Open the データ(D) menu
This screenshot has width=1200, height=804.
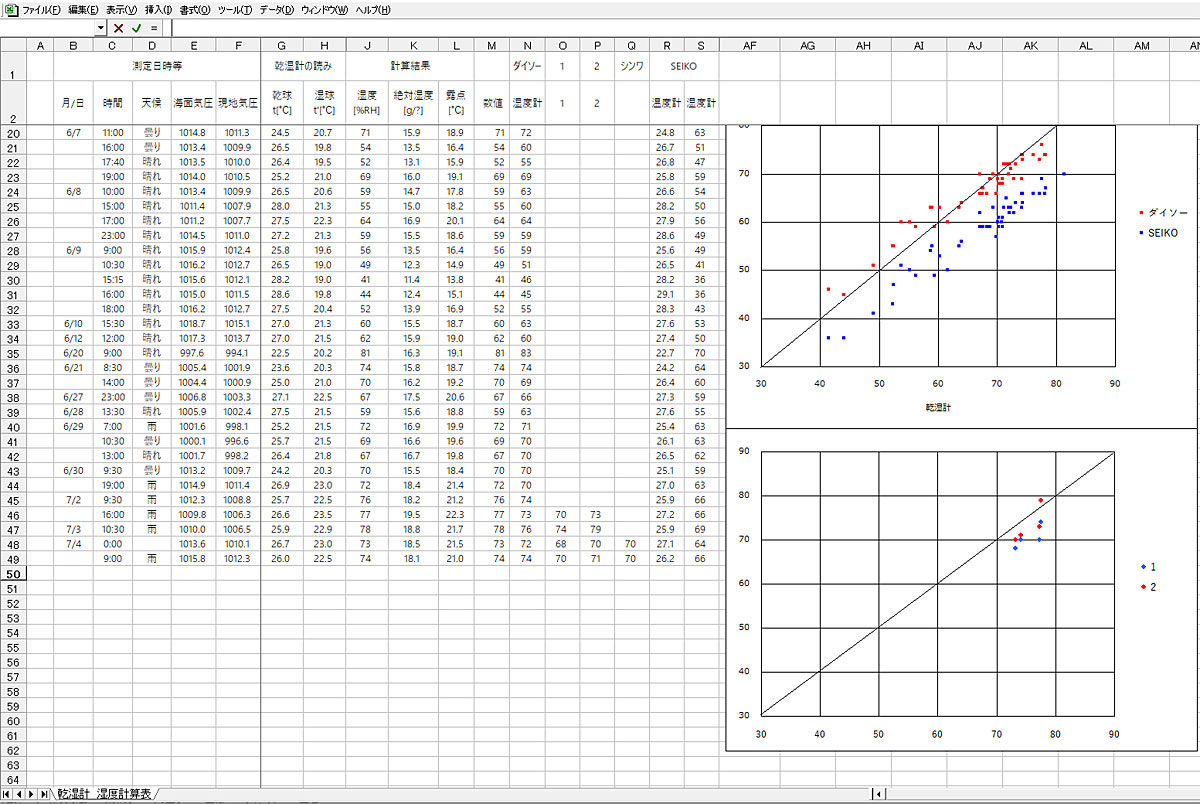[x=276, y=9]
